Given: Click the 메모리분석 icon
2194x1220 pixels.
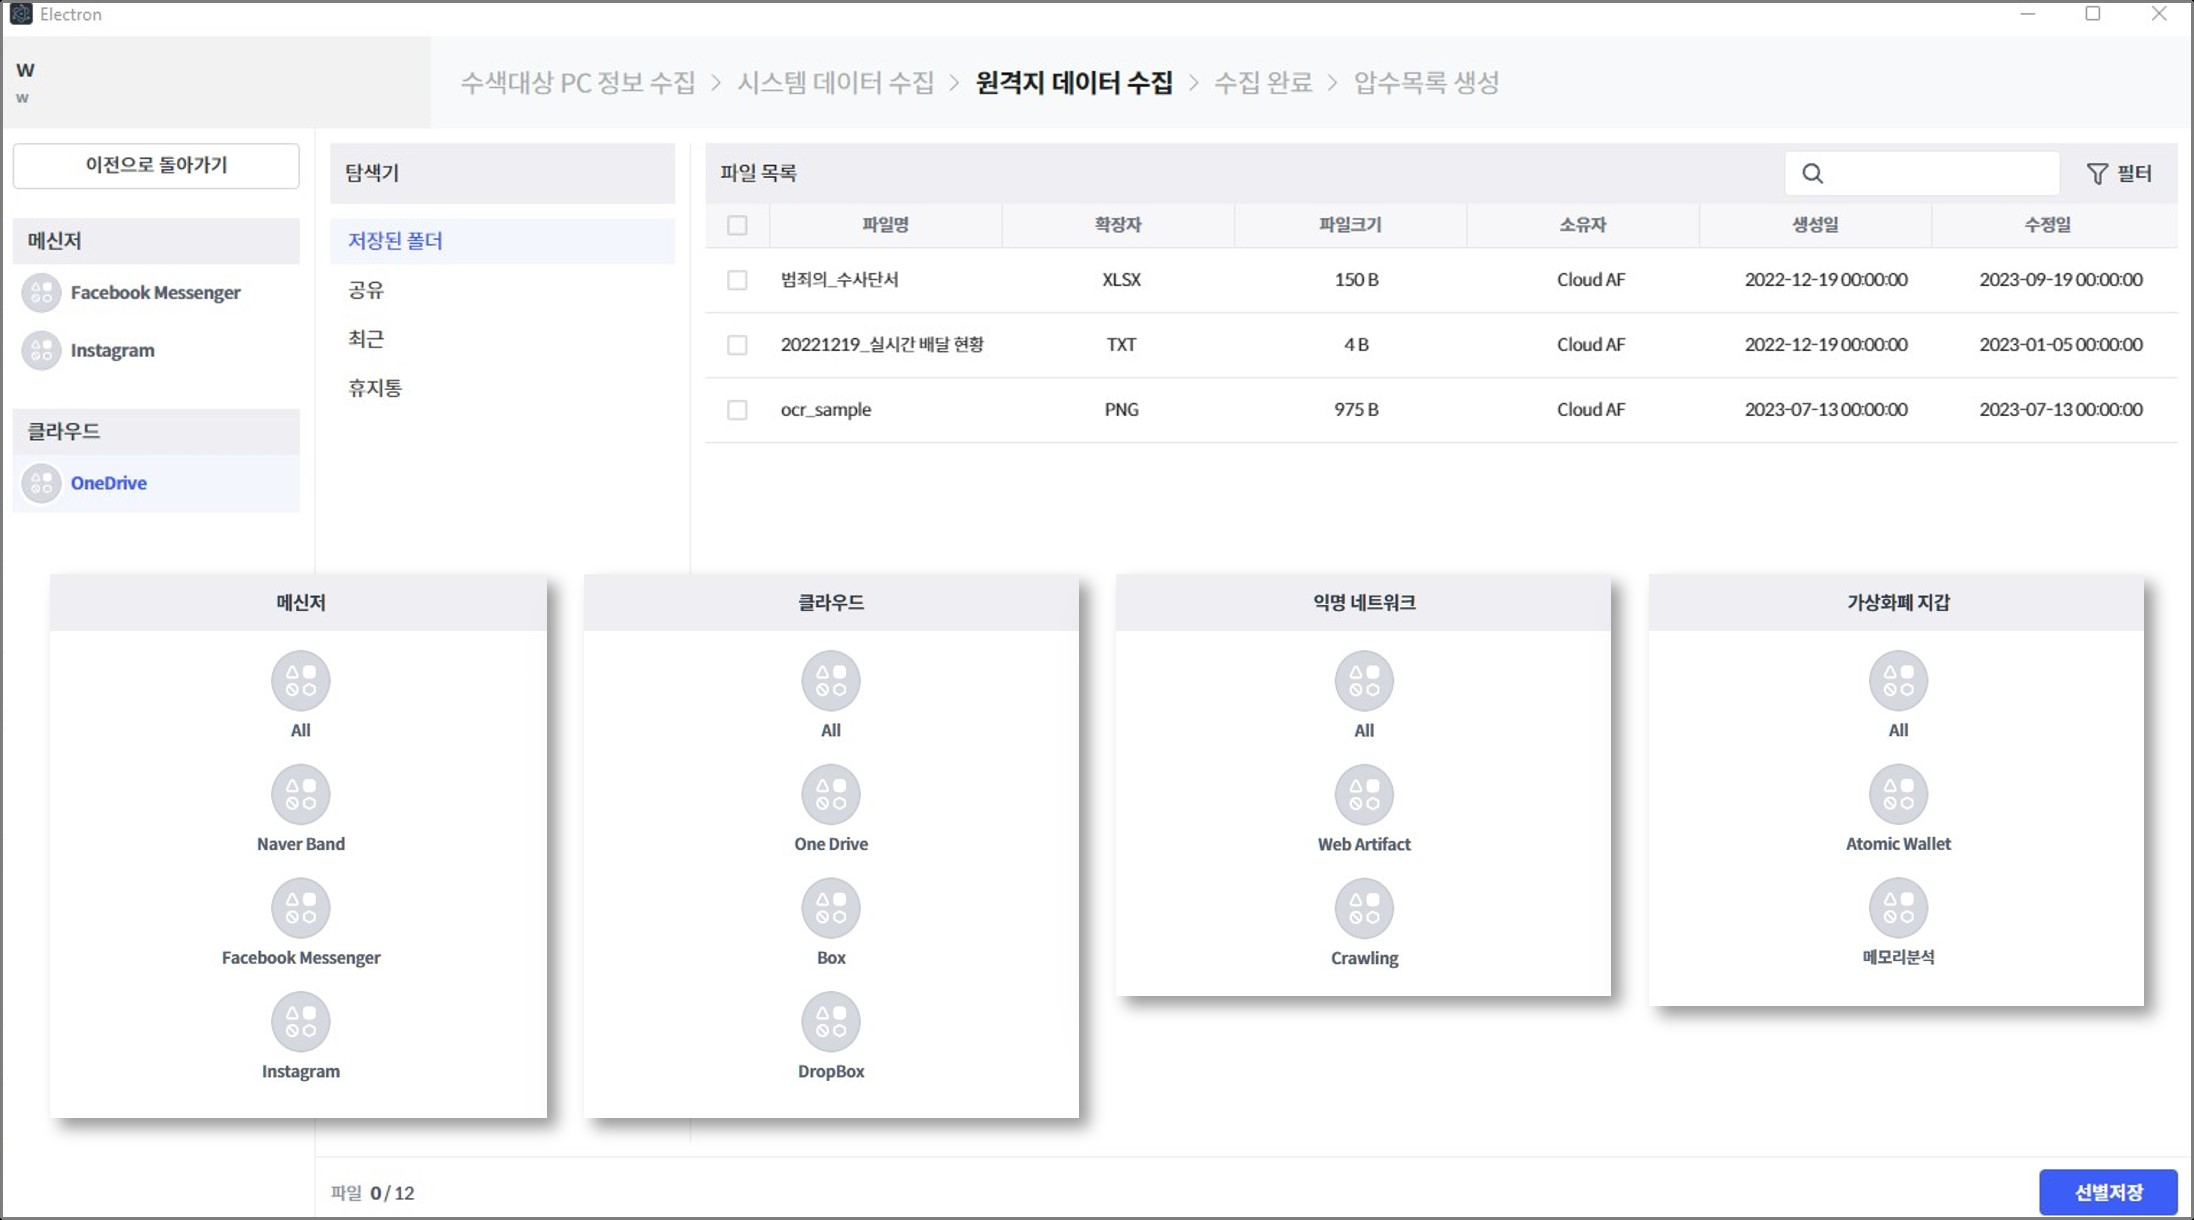Looking at the screenshot, I should click(1897, 908).
